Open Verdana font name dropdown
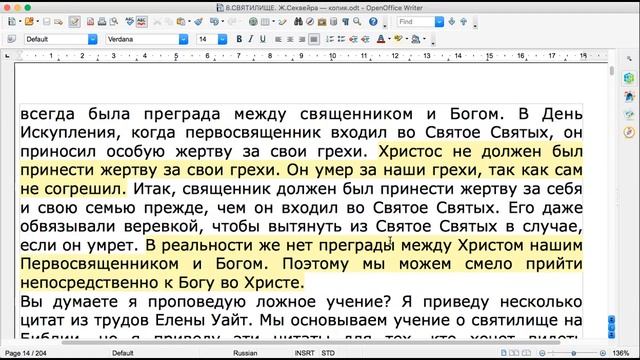The height and width of the screenshot is (360, 640). pos(183,39)
